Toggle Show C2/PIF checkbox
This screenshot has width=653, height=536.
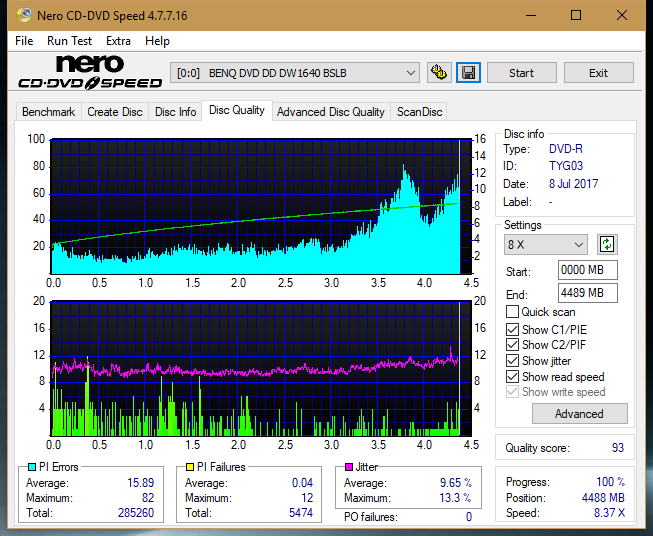tap(512, 345)
